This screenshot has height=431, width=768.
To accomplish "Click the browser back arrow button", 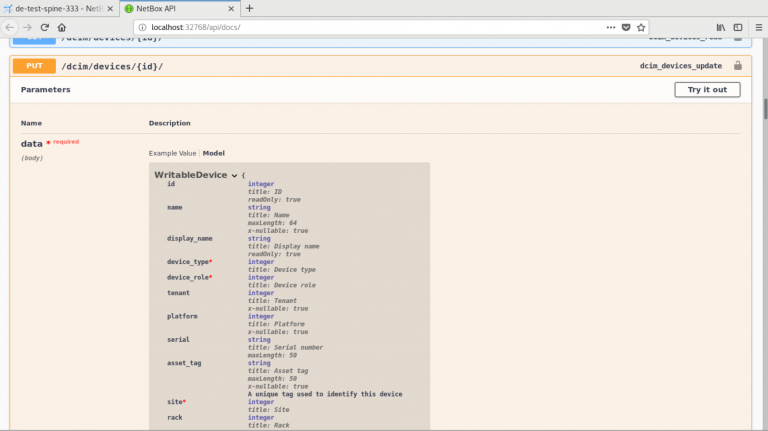I will 9,27.
